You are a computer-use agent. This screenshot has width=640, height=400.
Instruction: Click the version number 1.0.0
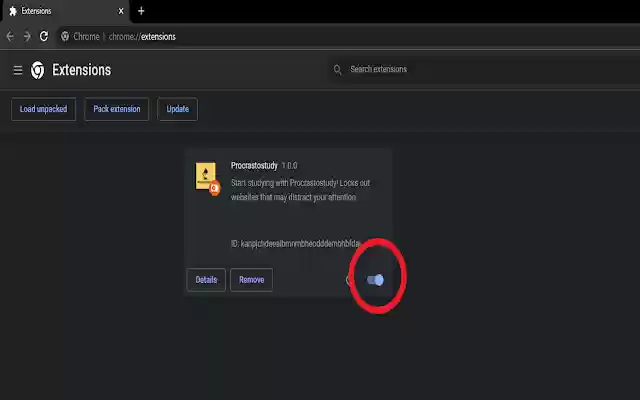(x=289, y=166)
